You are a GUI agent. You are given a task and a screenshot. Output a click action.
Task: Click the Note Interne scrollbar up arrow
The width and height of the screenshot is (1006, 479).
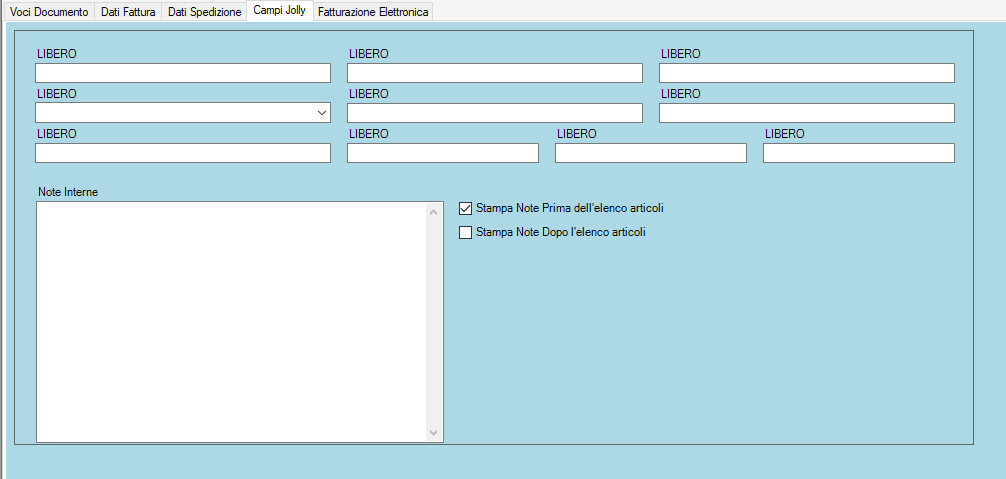coord(433,212)
